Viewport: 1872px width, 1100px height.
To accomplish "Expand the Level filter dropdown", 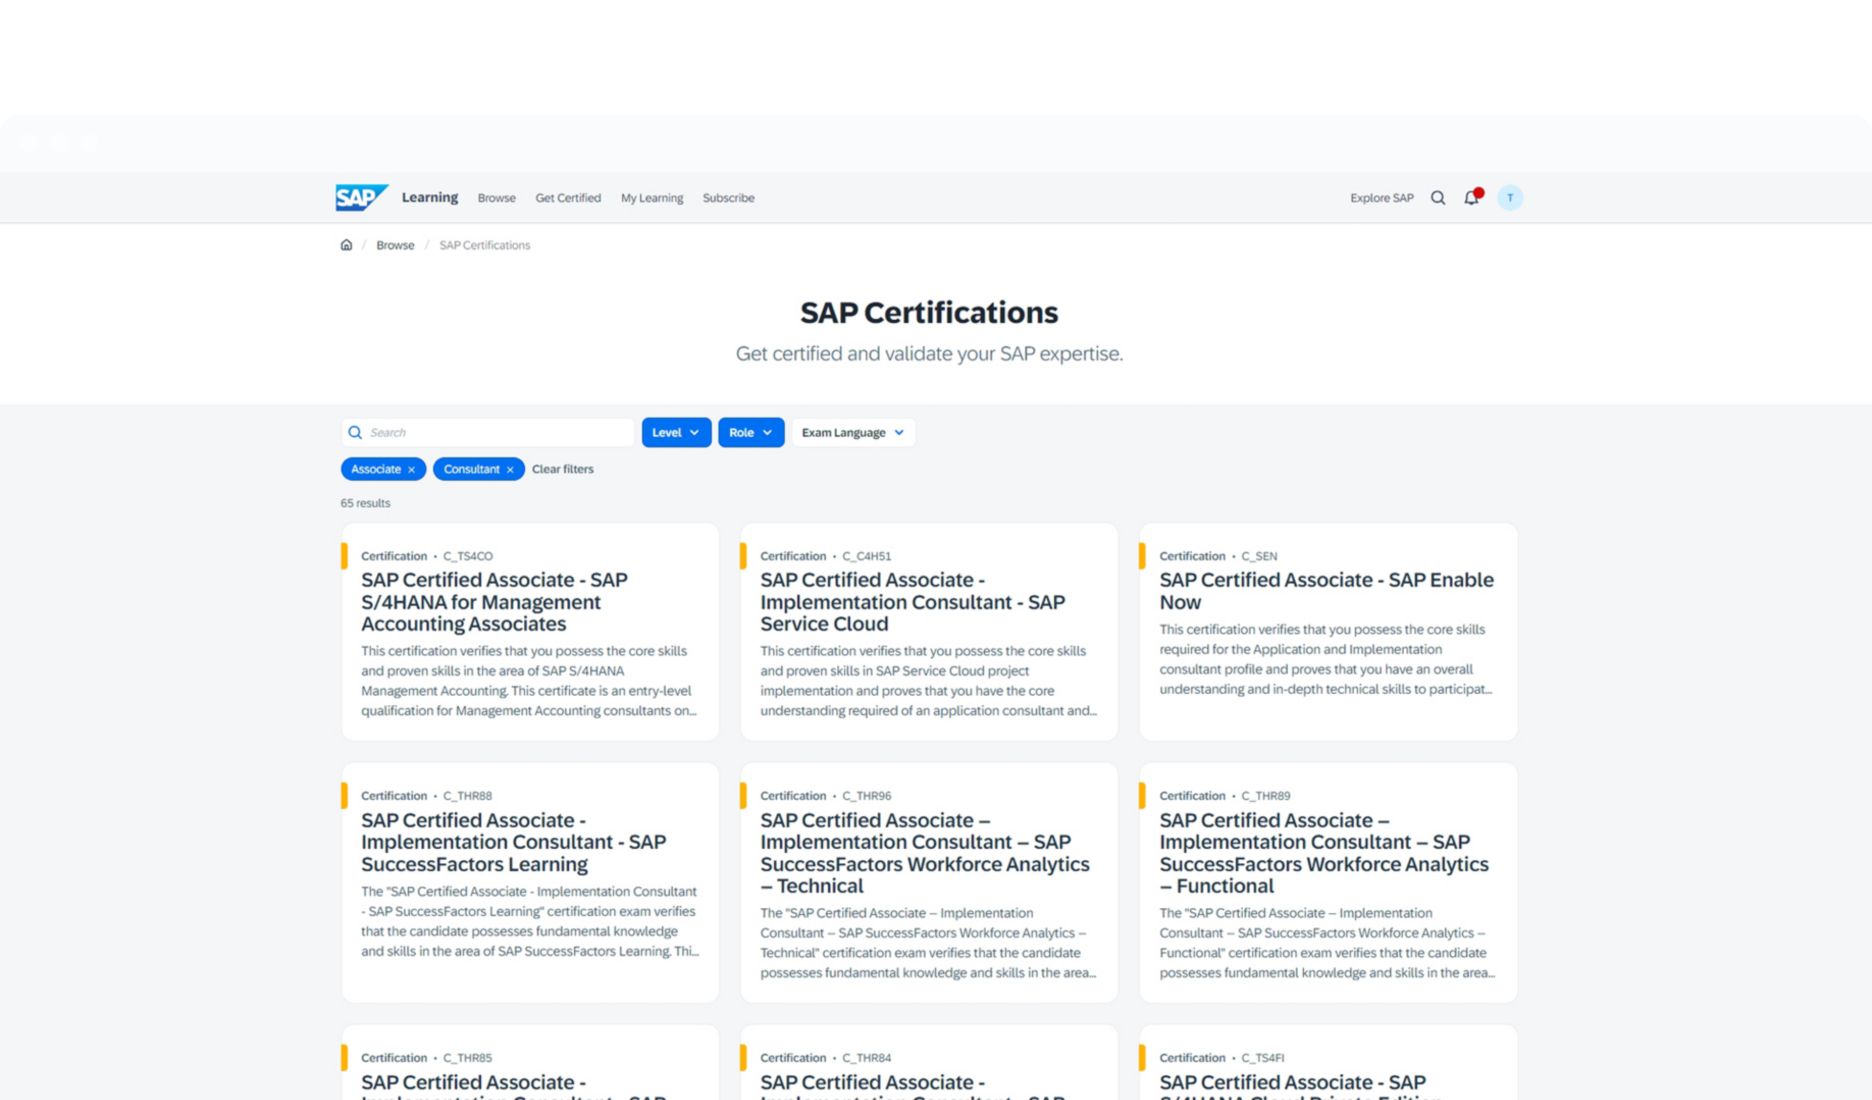I will [x=676, y=433].
